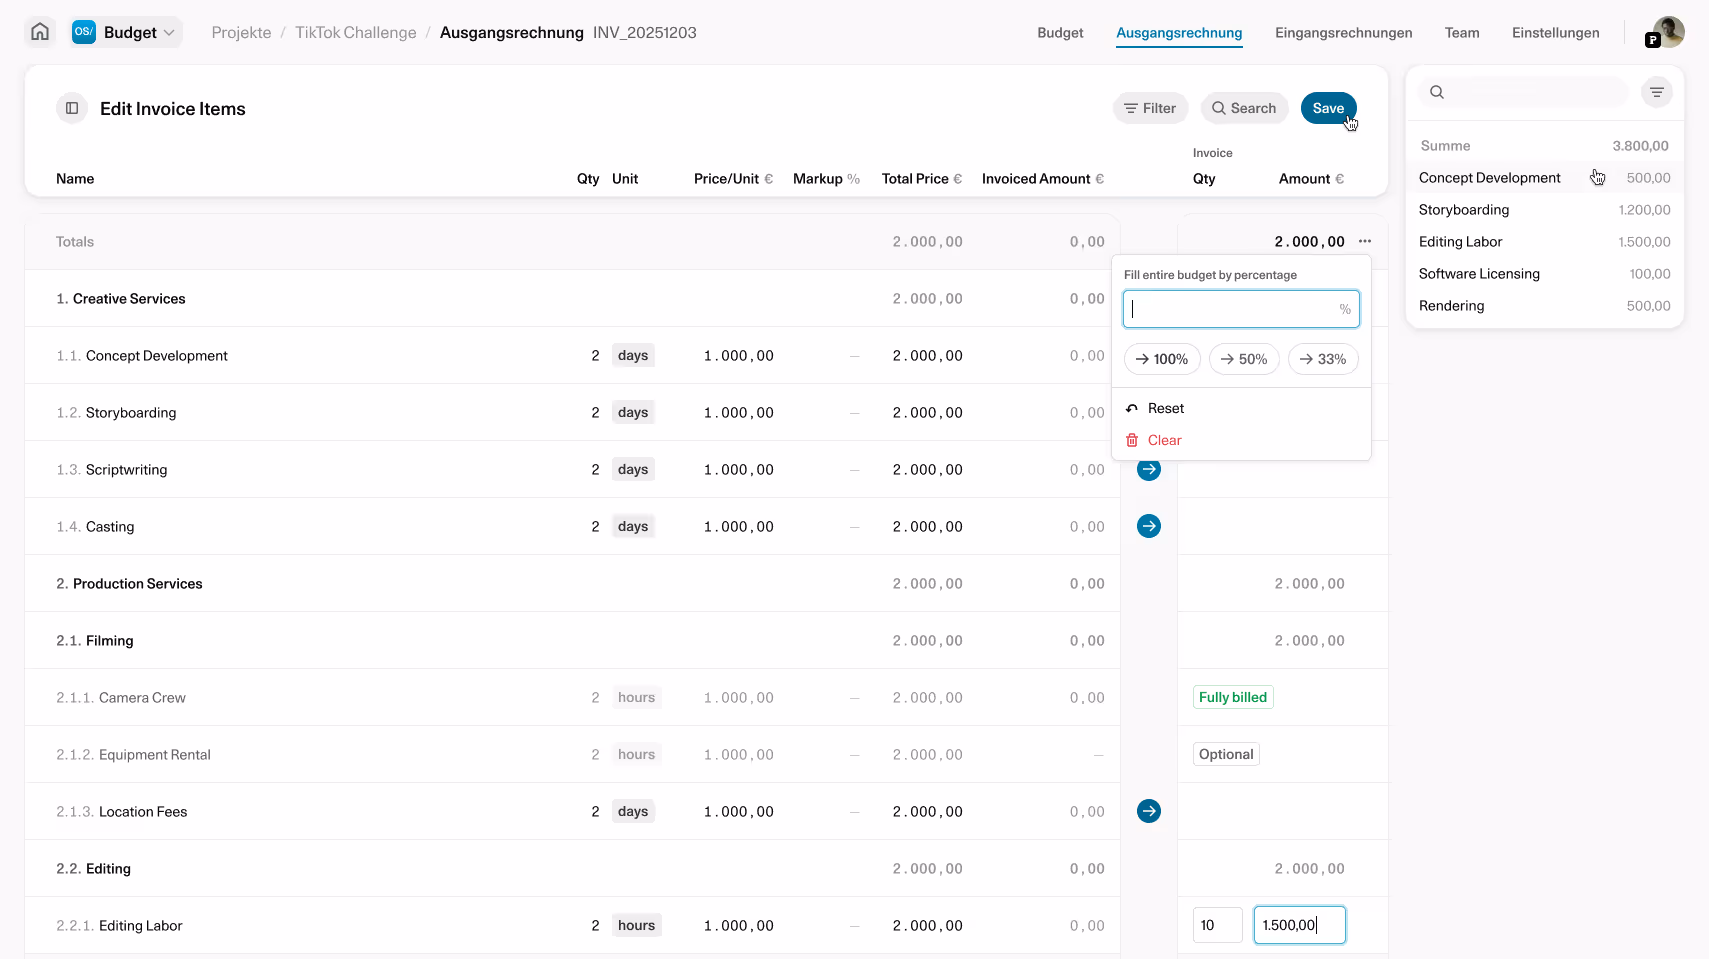Open the Budget workspace dropdown

(125, 31)
